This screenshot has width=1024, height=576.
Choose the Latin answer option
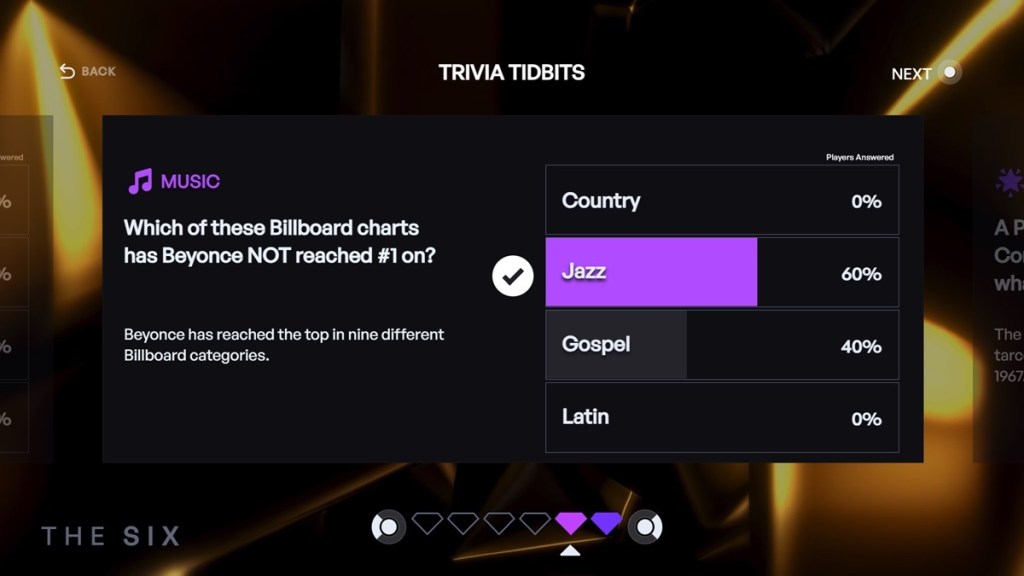pyautogui.click(x=721, y=417)
